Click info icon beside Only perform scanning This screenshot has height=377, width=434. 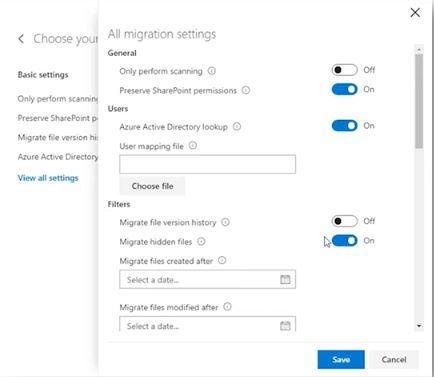tap(212, 71)
